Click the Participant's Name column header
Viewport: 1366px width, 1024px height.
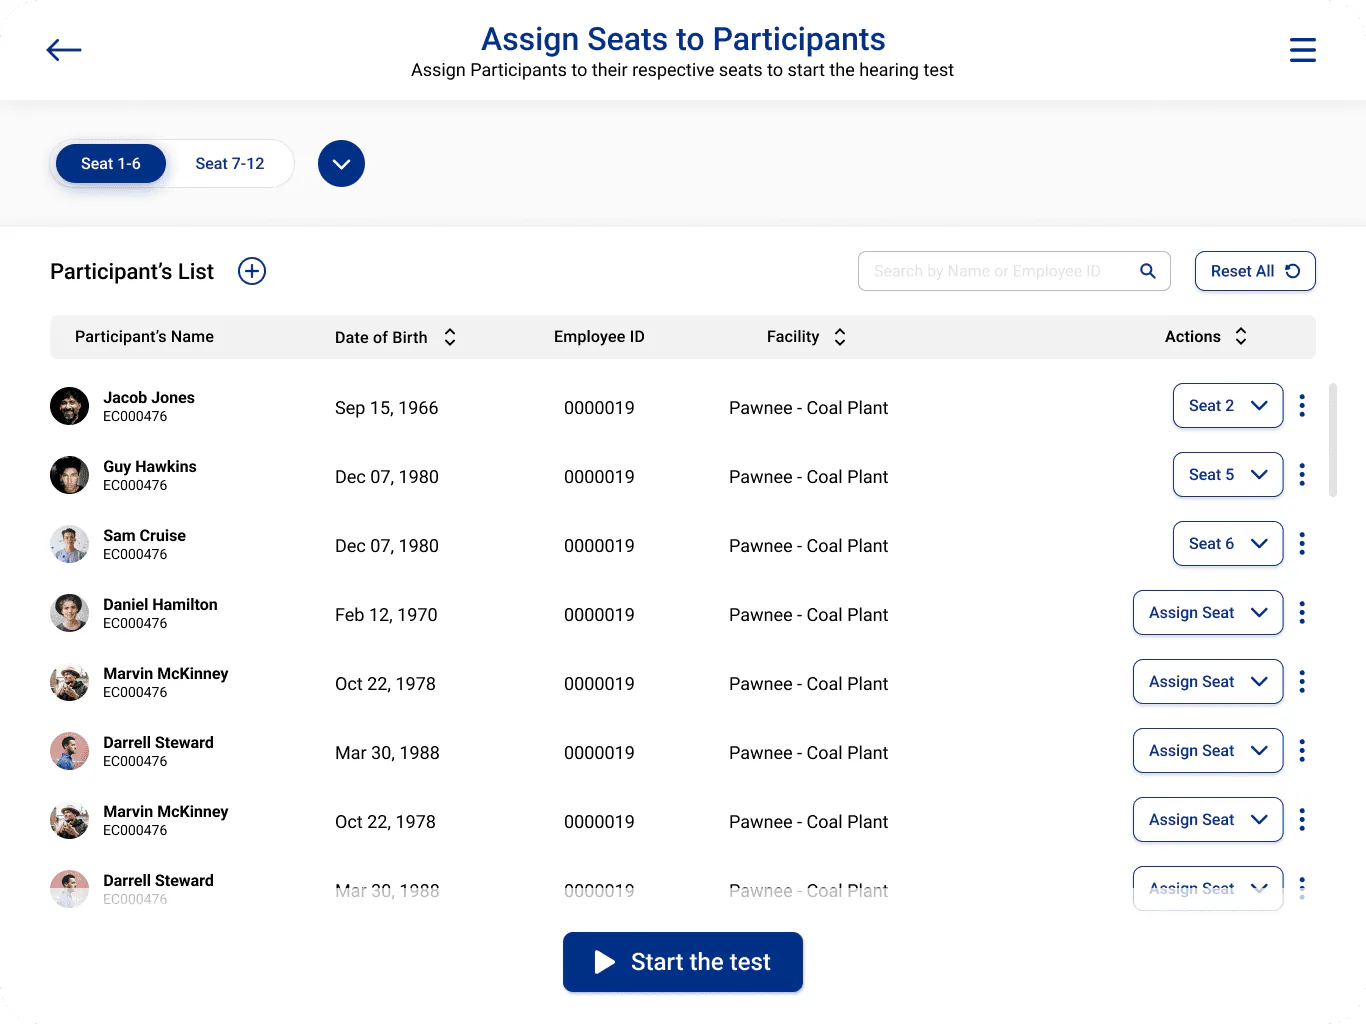[144, 337]
